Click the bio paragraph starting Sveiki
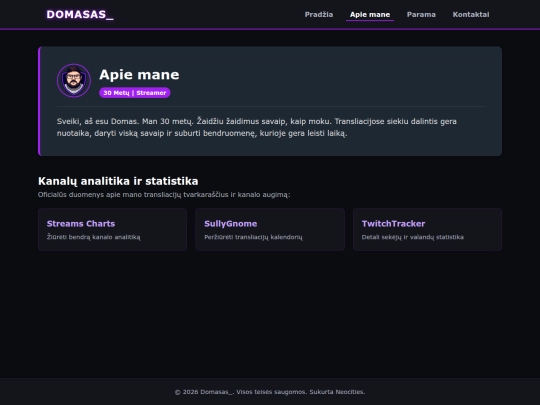 pos(257,127)
